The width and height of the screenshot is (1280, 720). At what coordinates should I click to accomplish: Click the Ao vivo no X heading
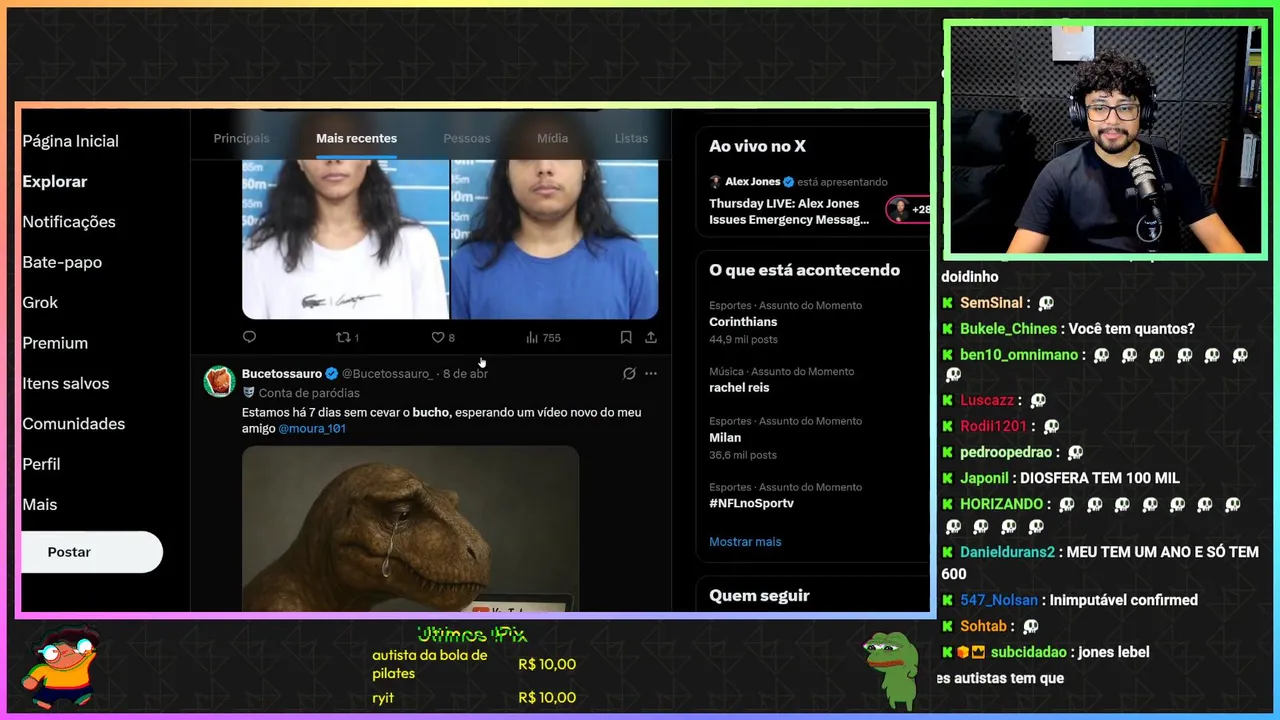tap(757, 146)
